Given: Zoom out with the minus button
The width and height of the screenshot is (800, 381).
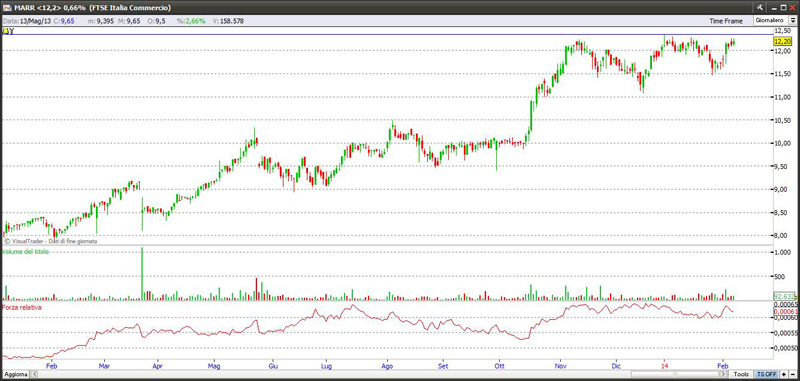Looking at the screenshot, I should click(792, 375).
